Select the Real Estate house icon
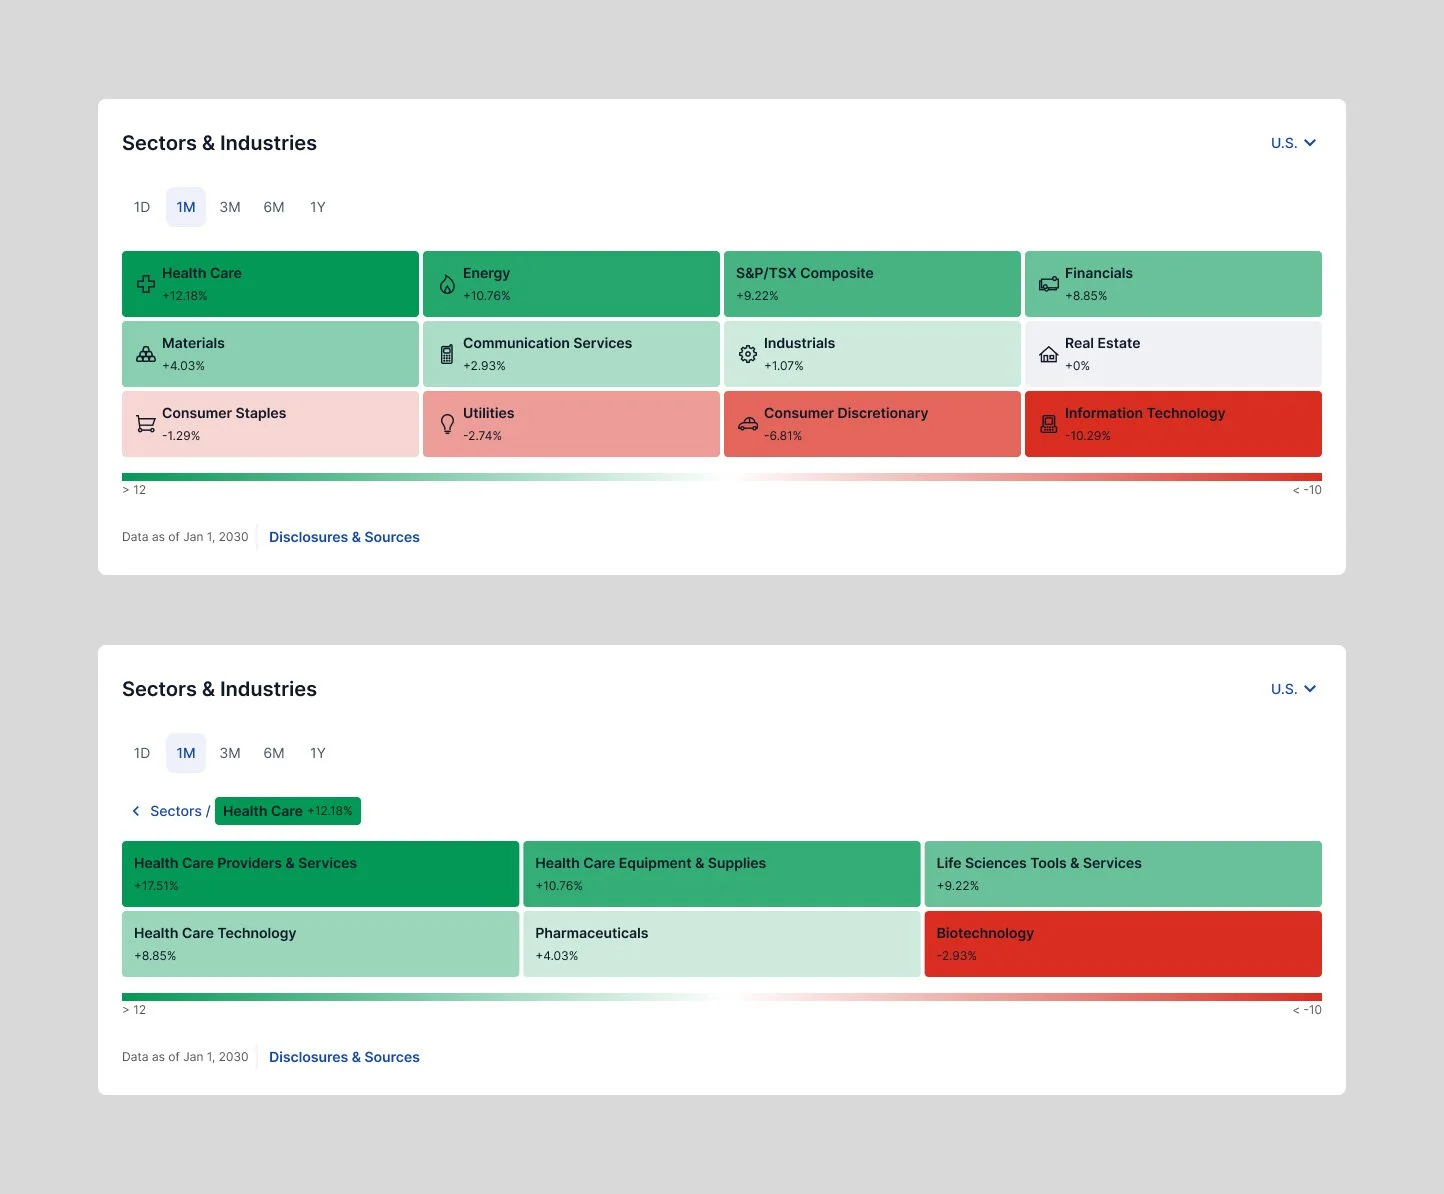1444x1194 pixels. click(1048, 354)
